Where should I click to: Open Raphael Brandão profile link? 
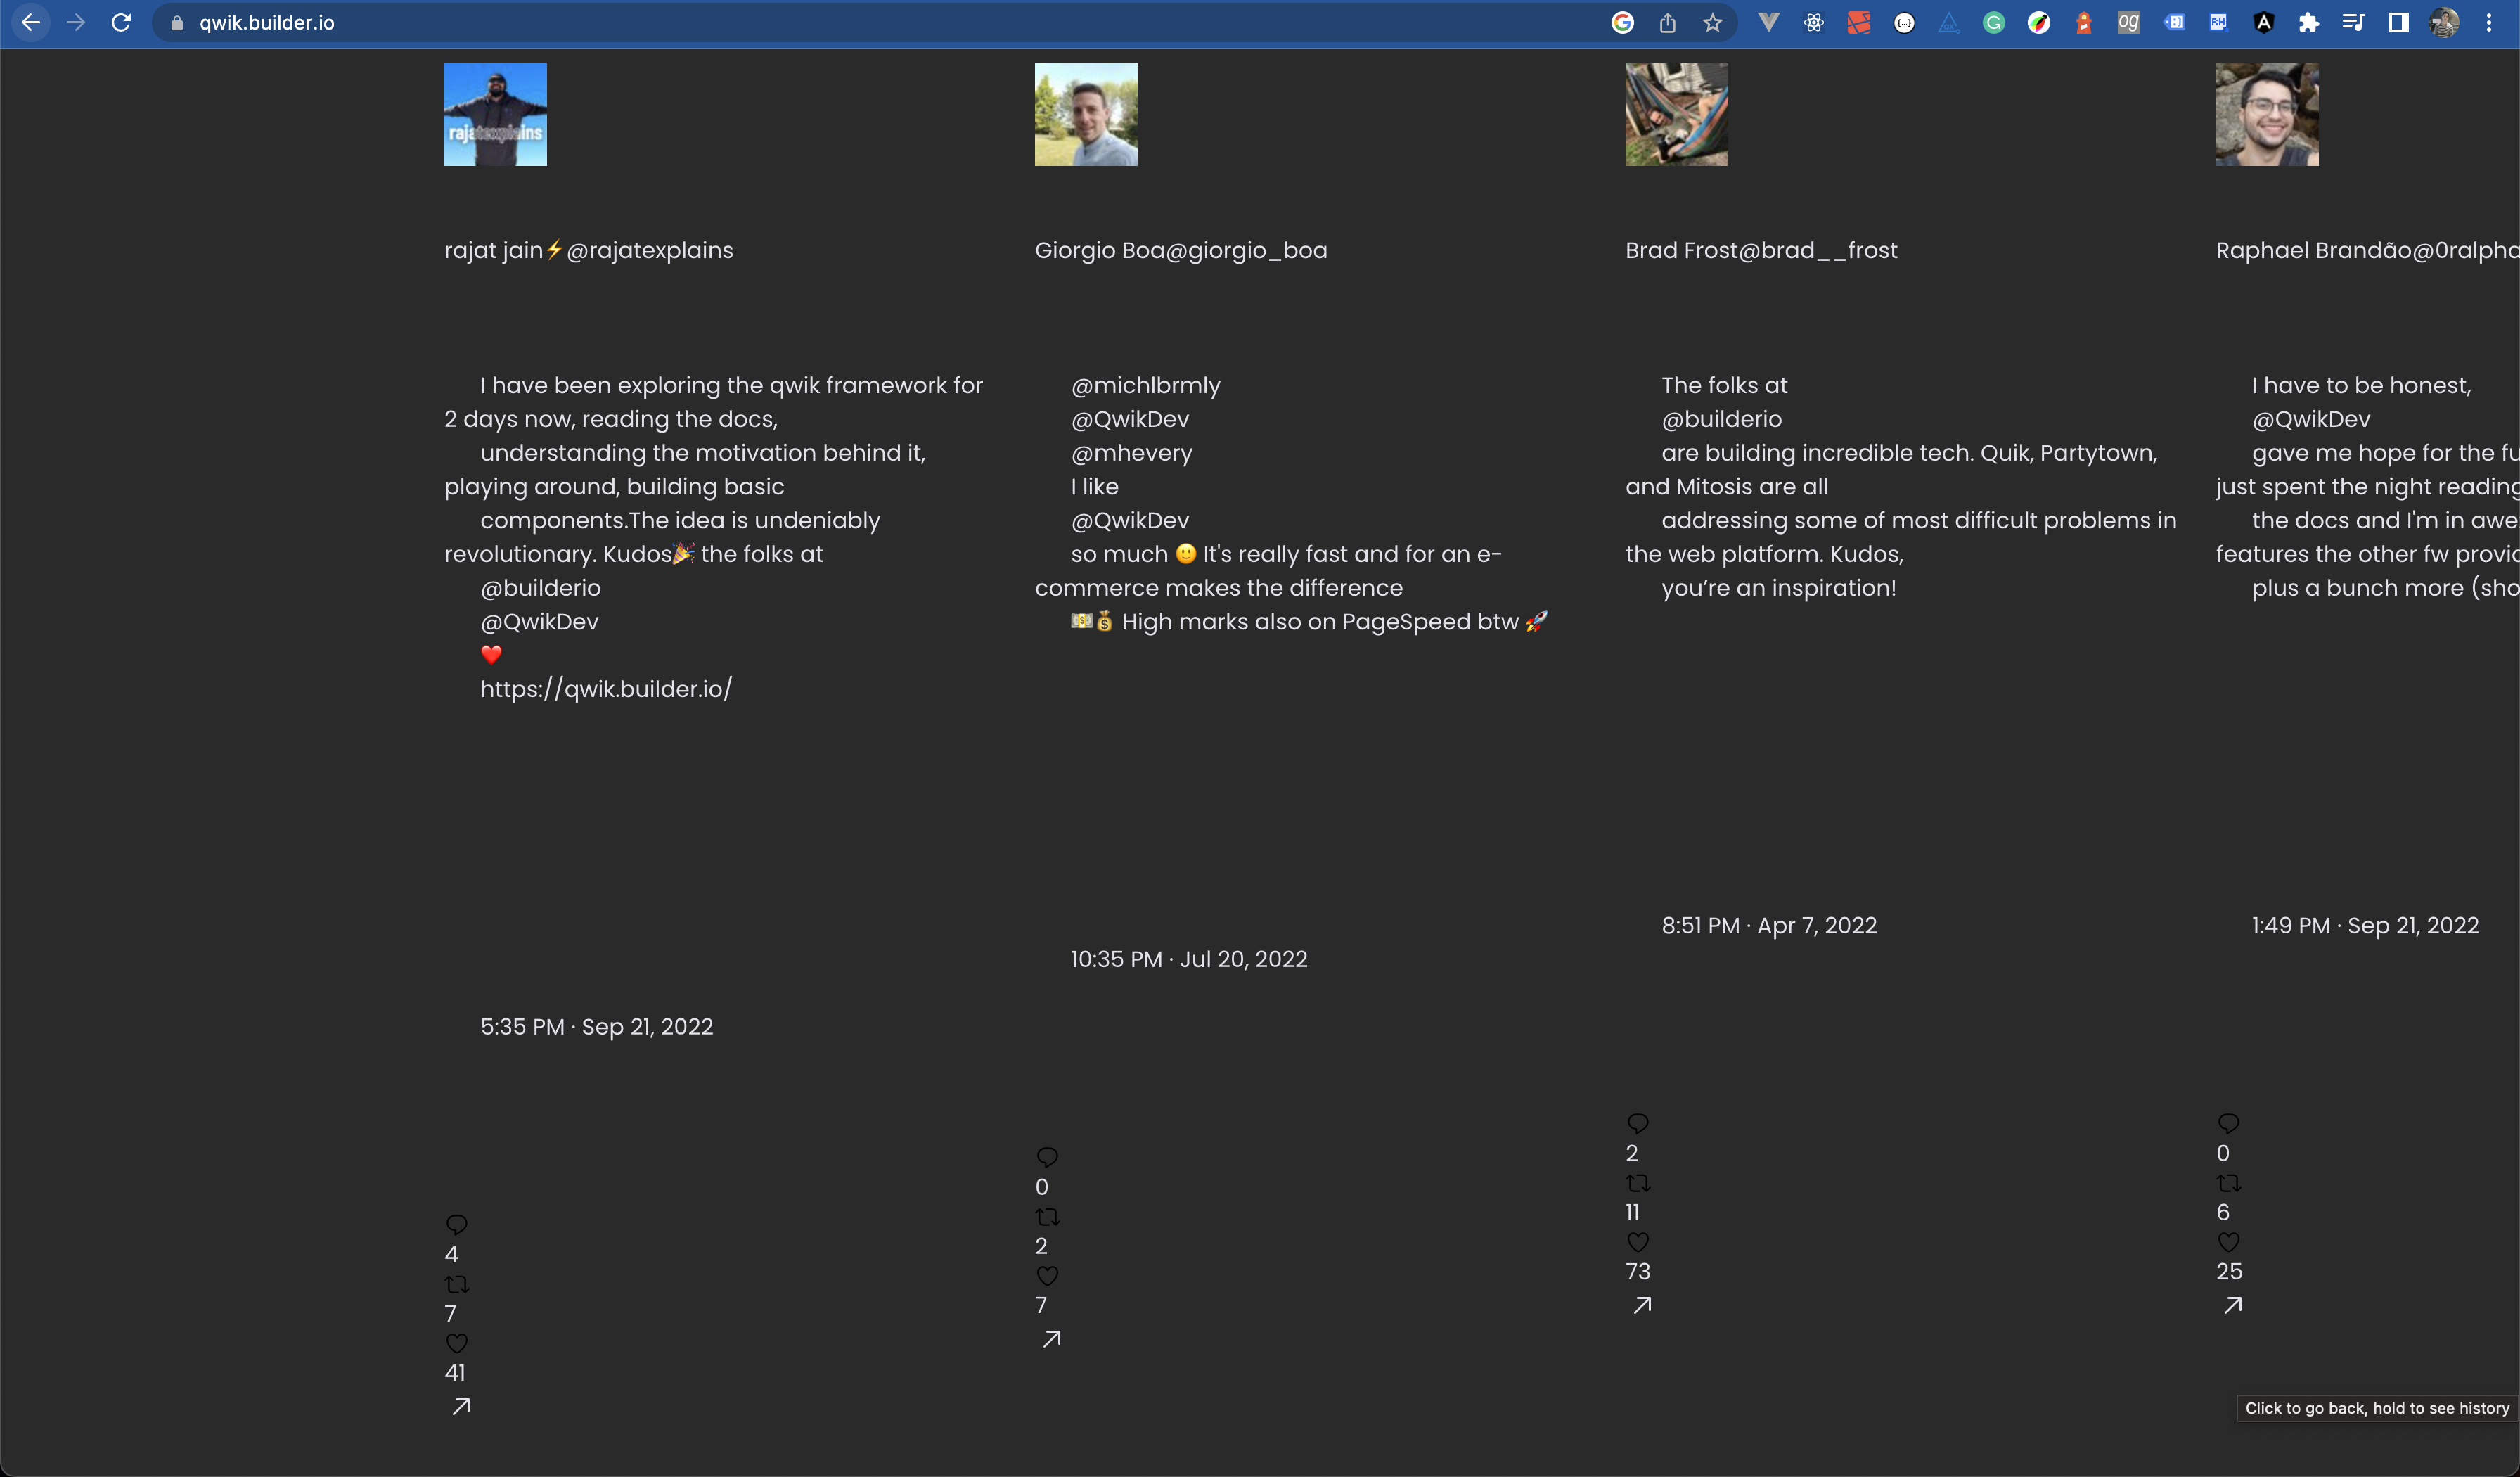click(2367, 250)
